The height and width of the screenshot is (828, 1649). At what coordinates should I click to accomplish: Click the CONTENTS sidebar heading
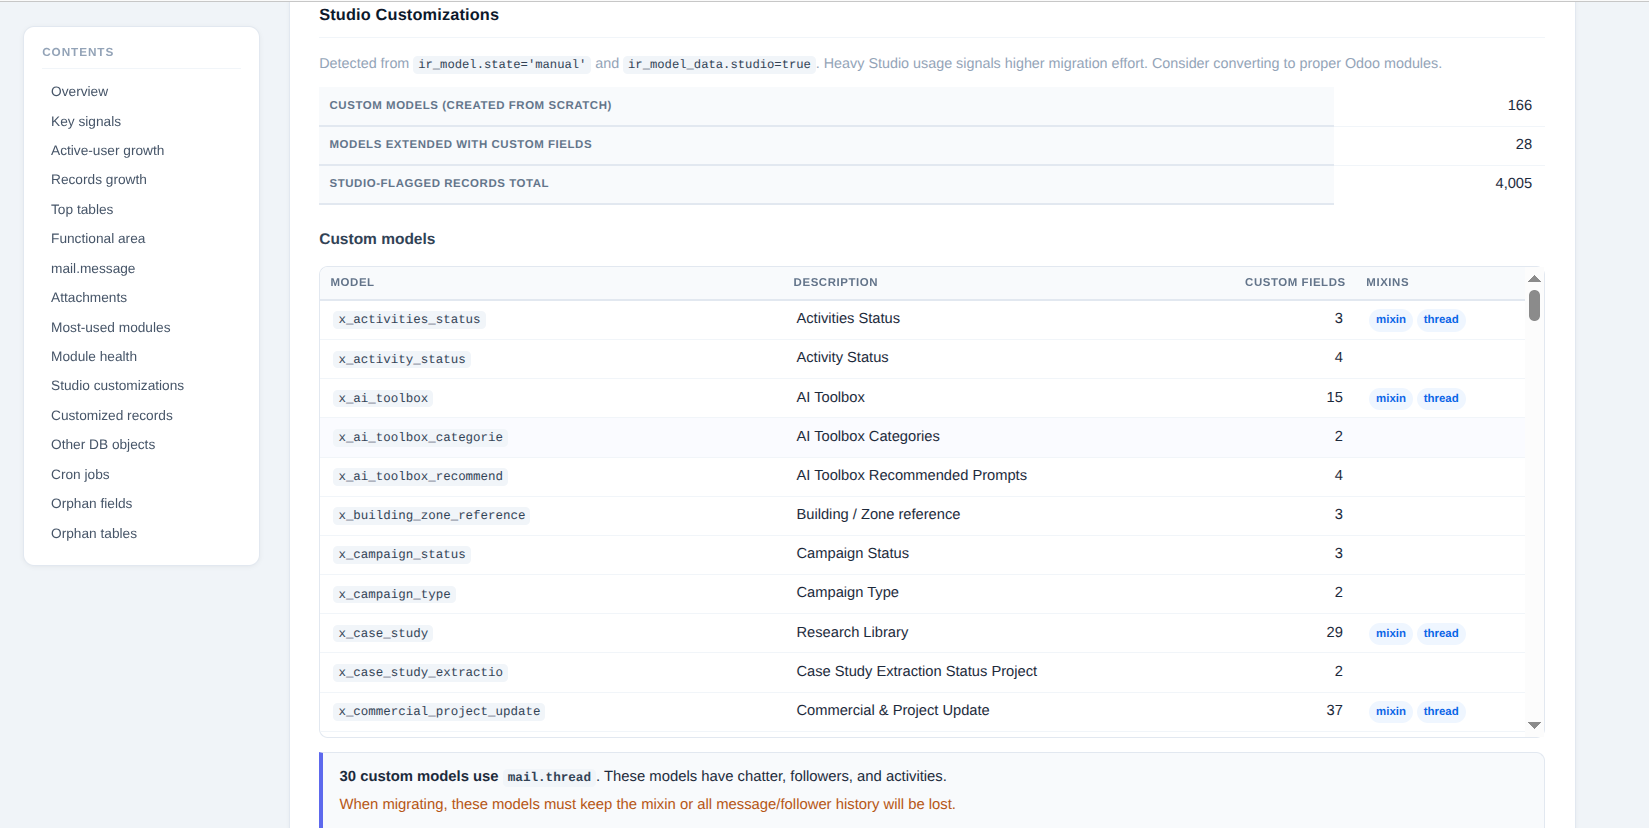78,52
